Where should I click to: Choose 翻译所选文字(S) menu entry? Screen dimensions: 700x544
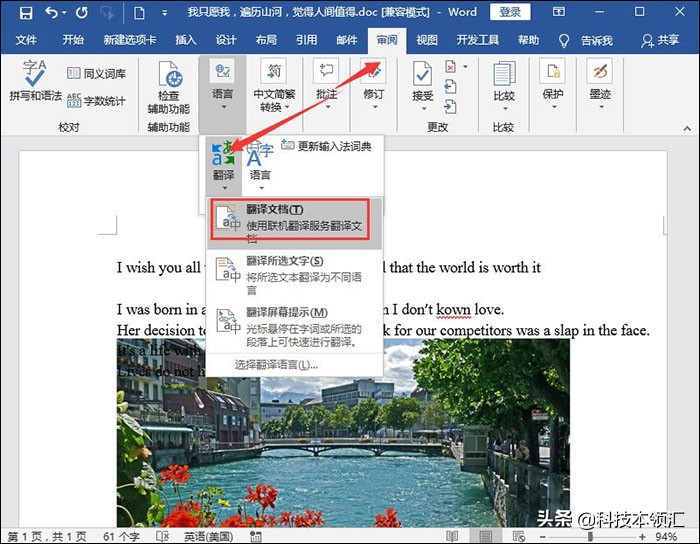[295, 275]
